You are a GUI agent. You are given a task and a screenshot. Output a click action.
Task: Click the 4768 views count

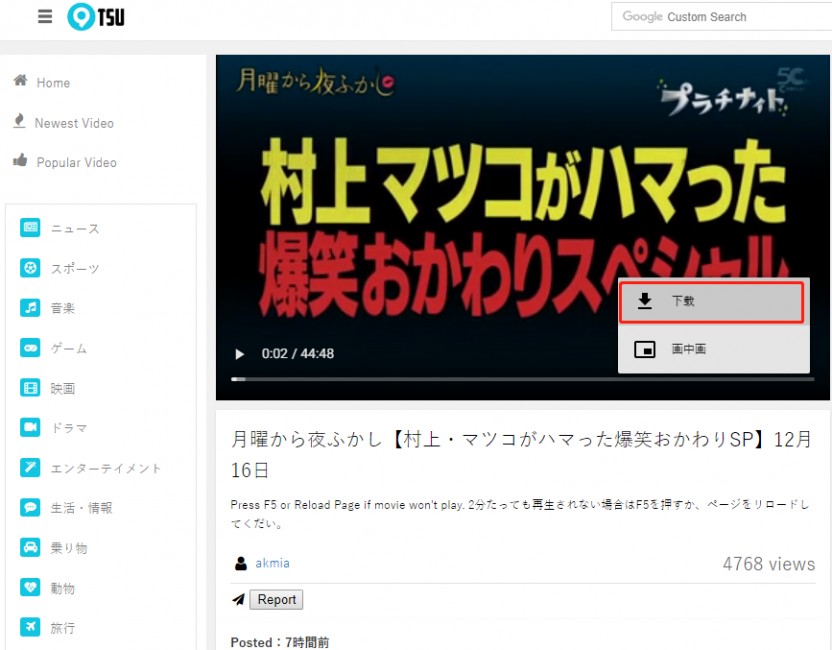[x=769, y=564]
